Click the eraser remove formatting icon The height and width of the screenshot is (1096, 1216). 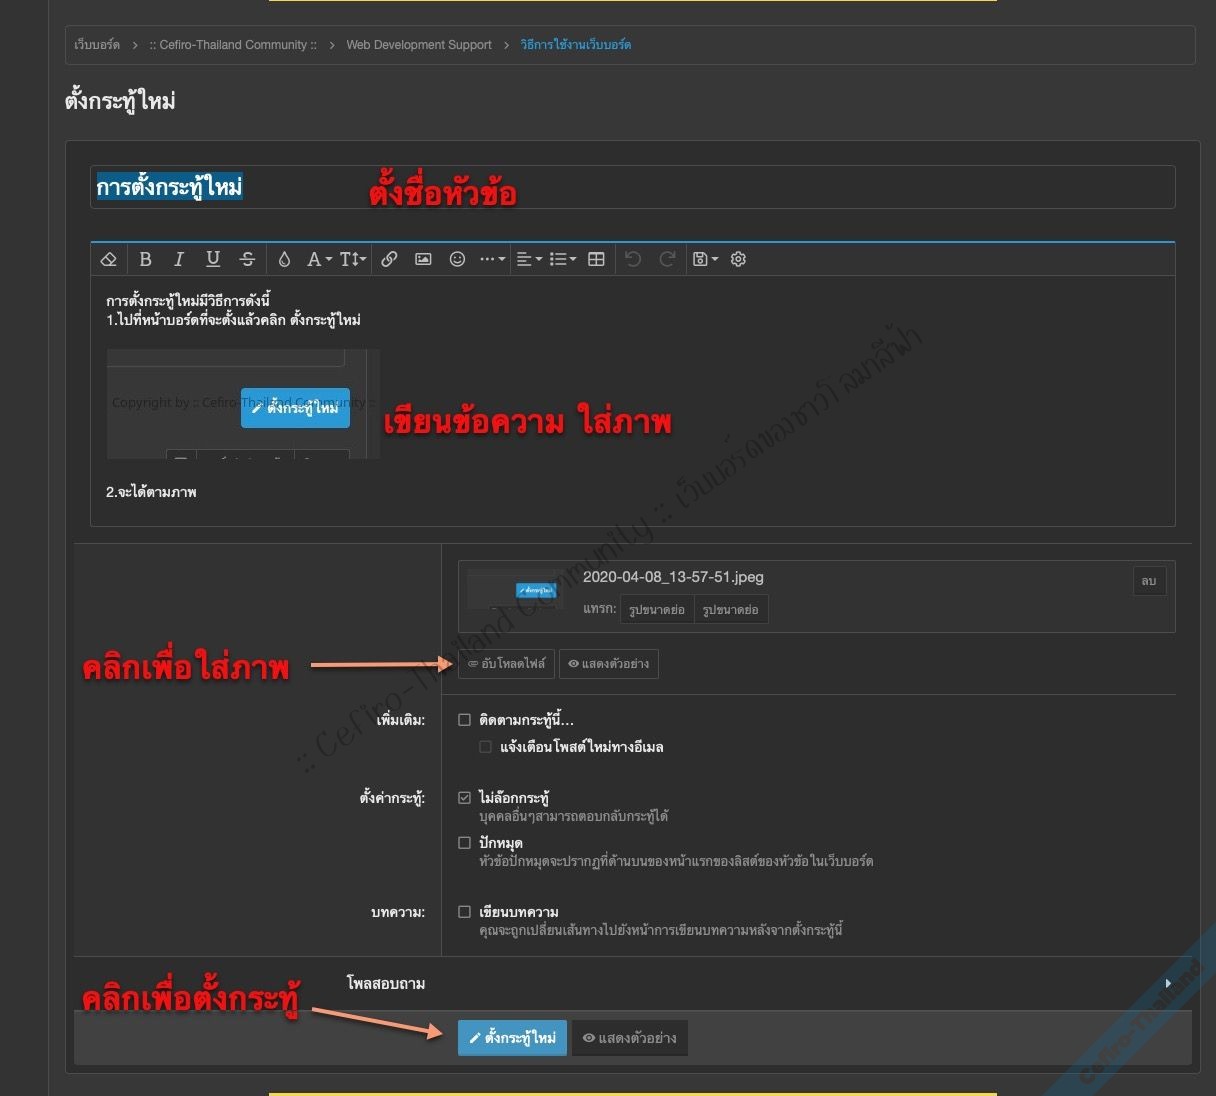click(x=109, y=259)
